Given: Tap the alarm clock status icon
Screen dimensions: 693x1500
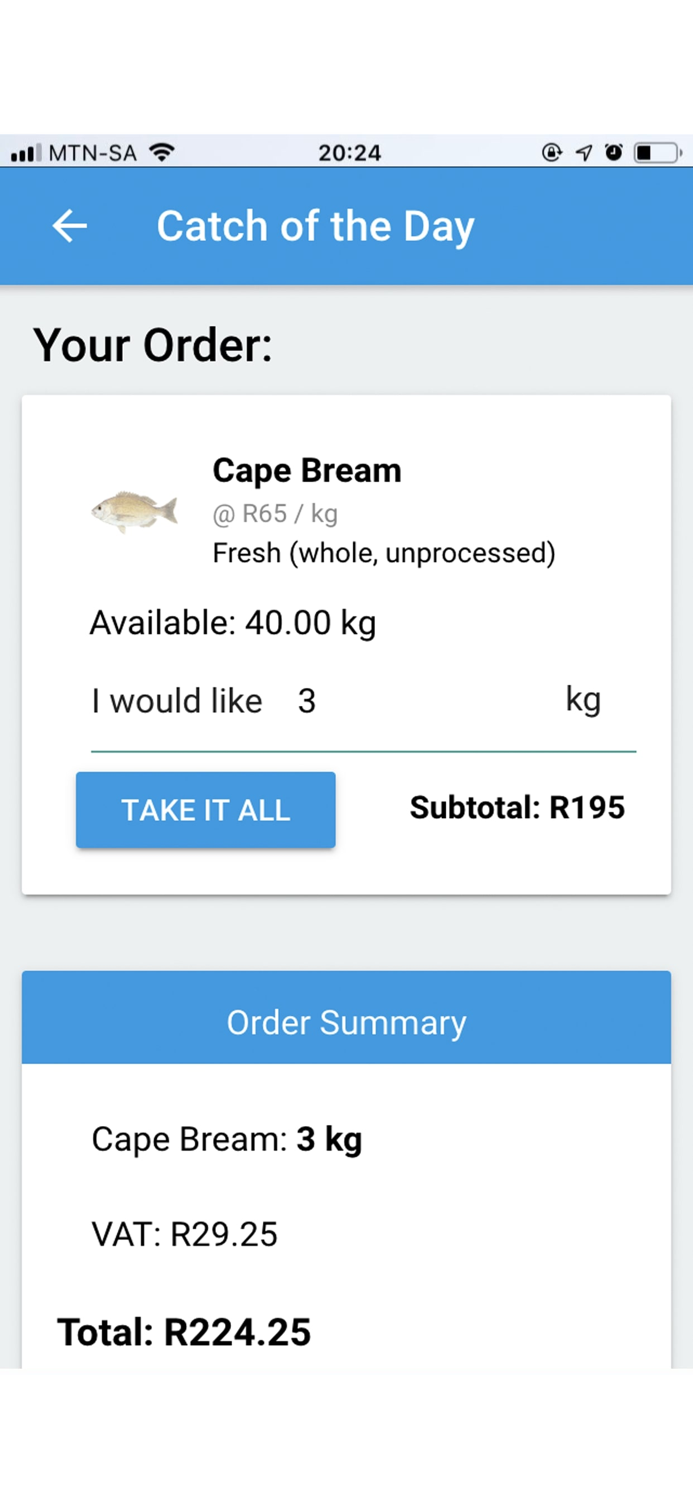Looking at the screenshot, I should (613, 153).
